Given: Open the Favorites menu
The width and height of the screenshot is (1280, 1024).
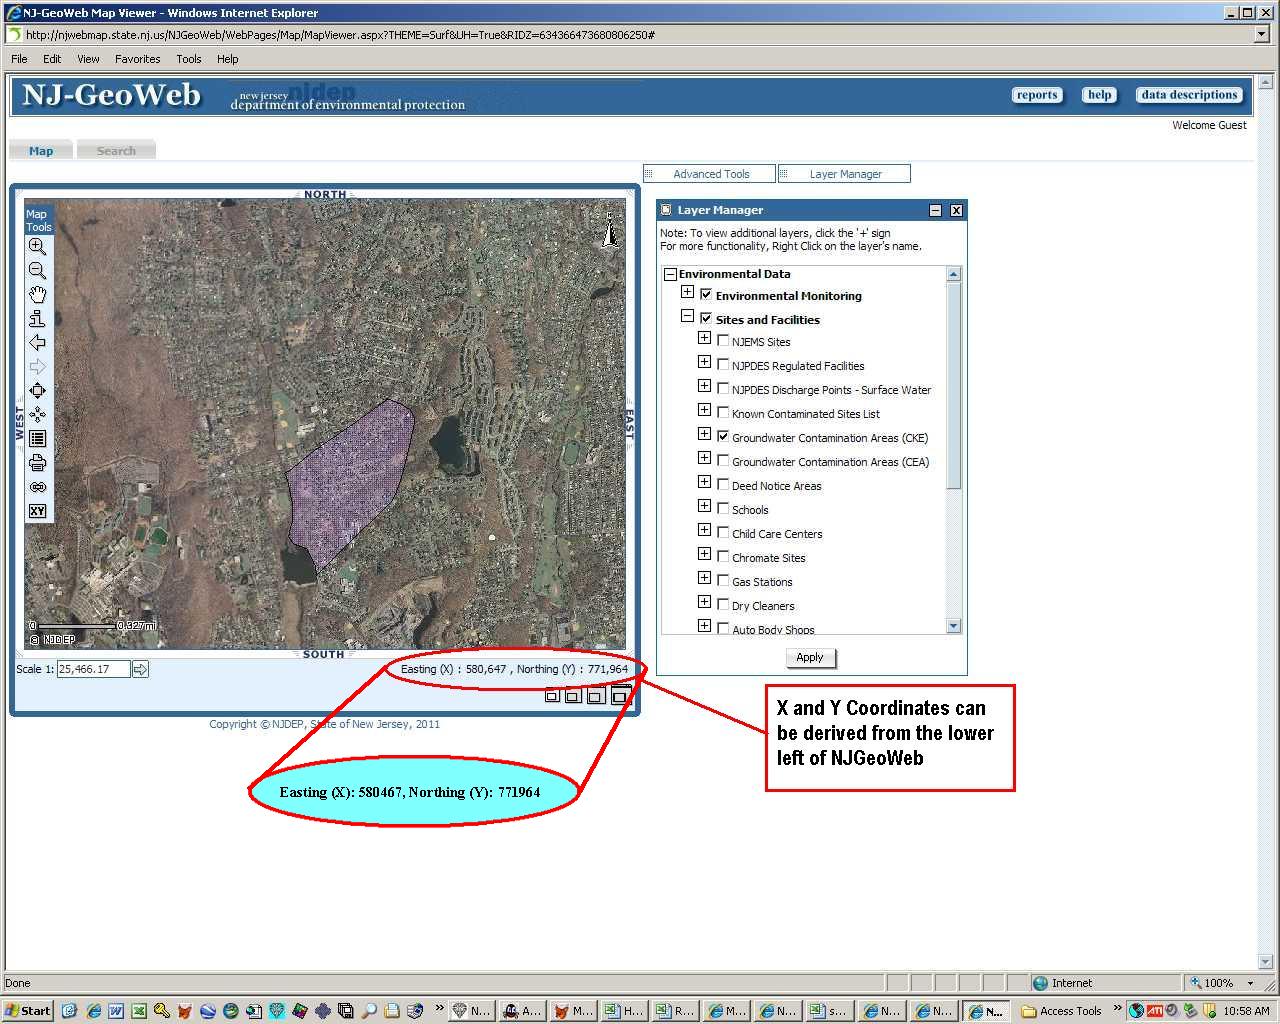Looking at the screenshot, I should (x=137, y=59).
